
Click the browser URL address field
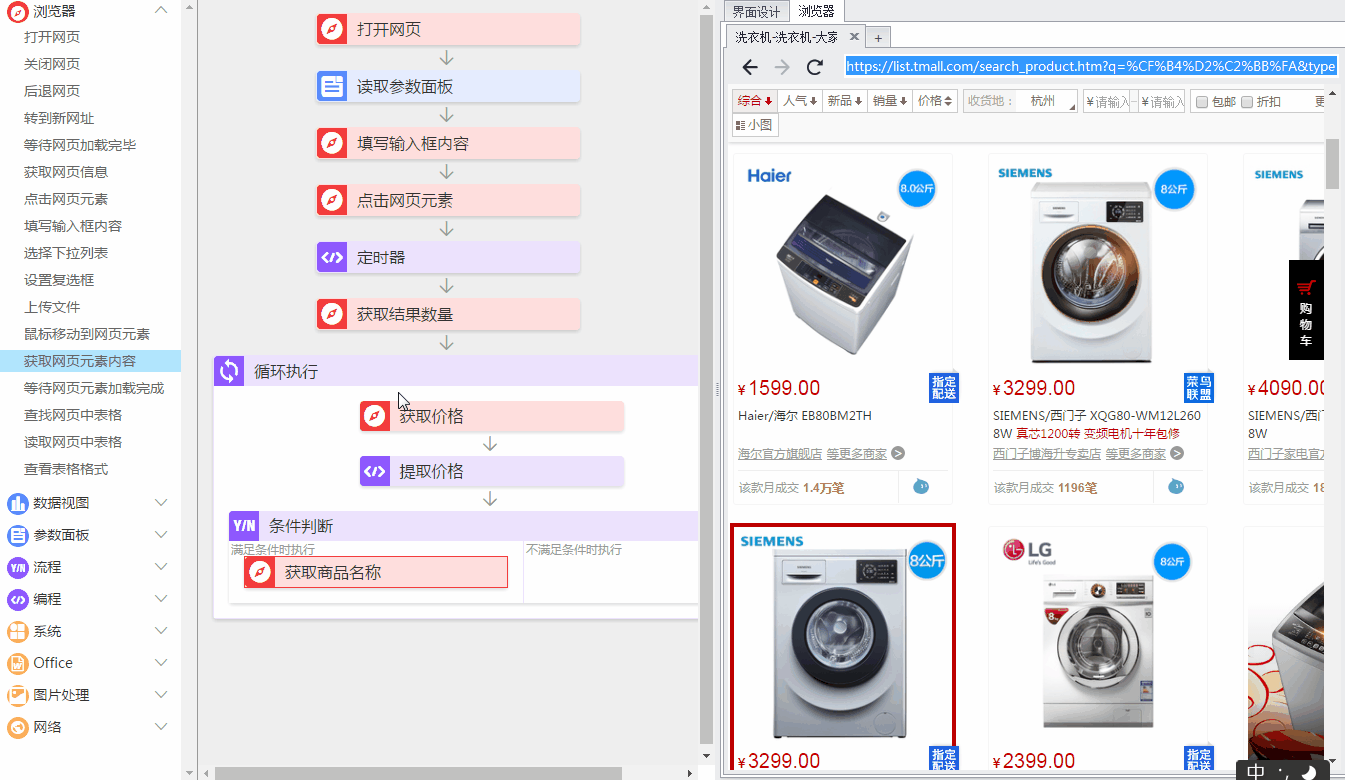(1090, 66)
